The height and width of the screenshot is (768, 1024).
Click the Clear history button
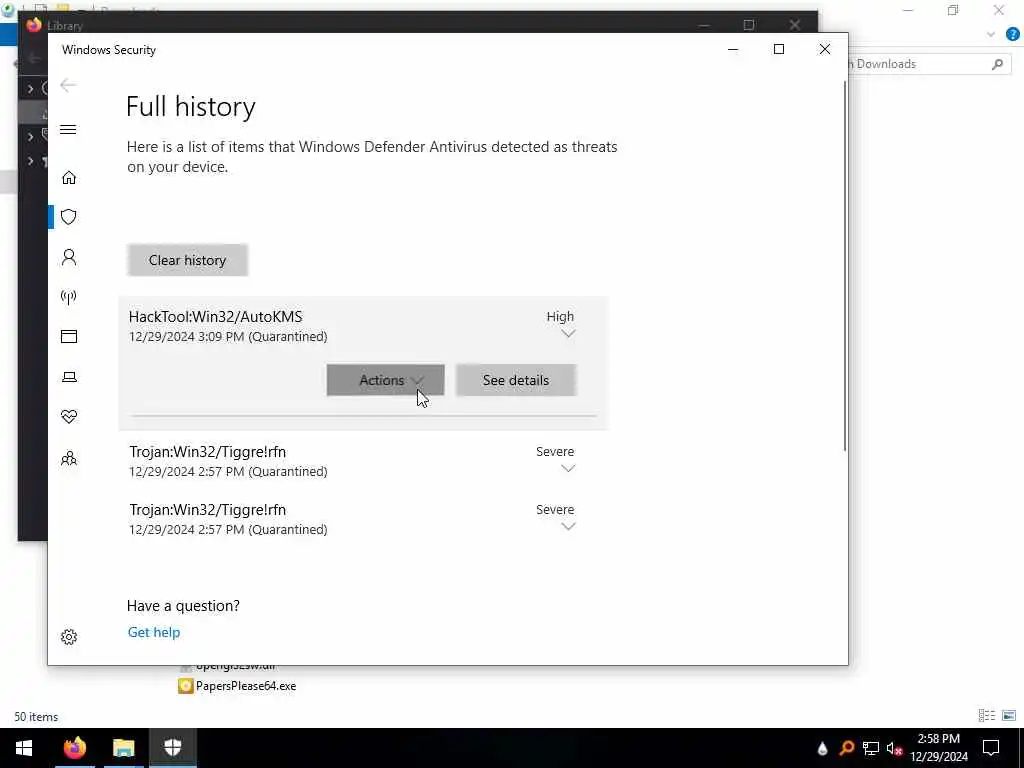(x=187, y=260)
